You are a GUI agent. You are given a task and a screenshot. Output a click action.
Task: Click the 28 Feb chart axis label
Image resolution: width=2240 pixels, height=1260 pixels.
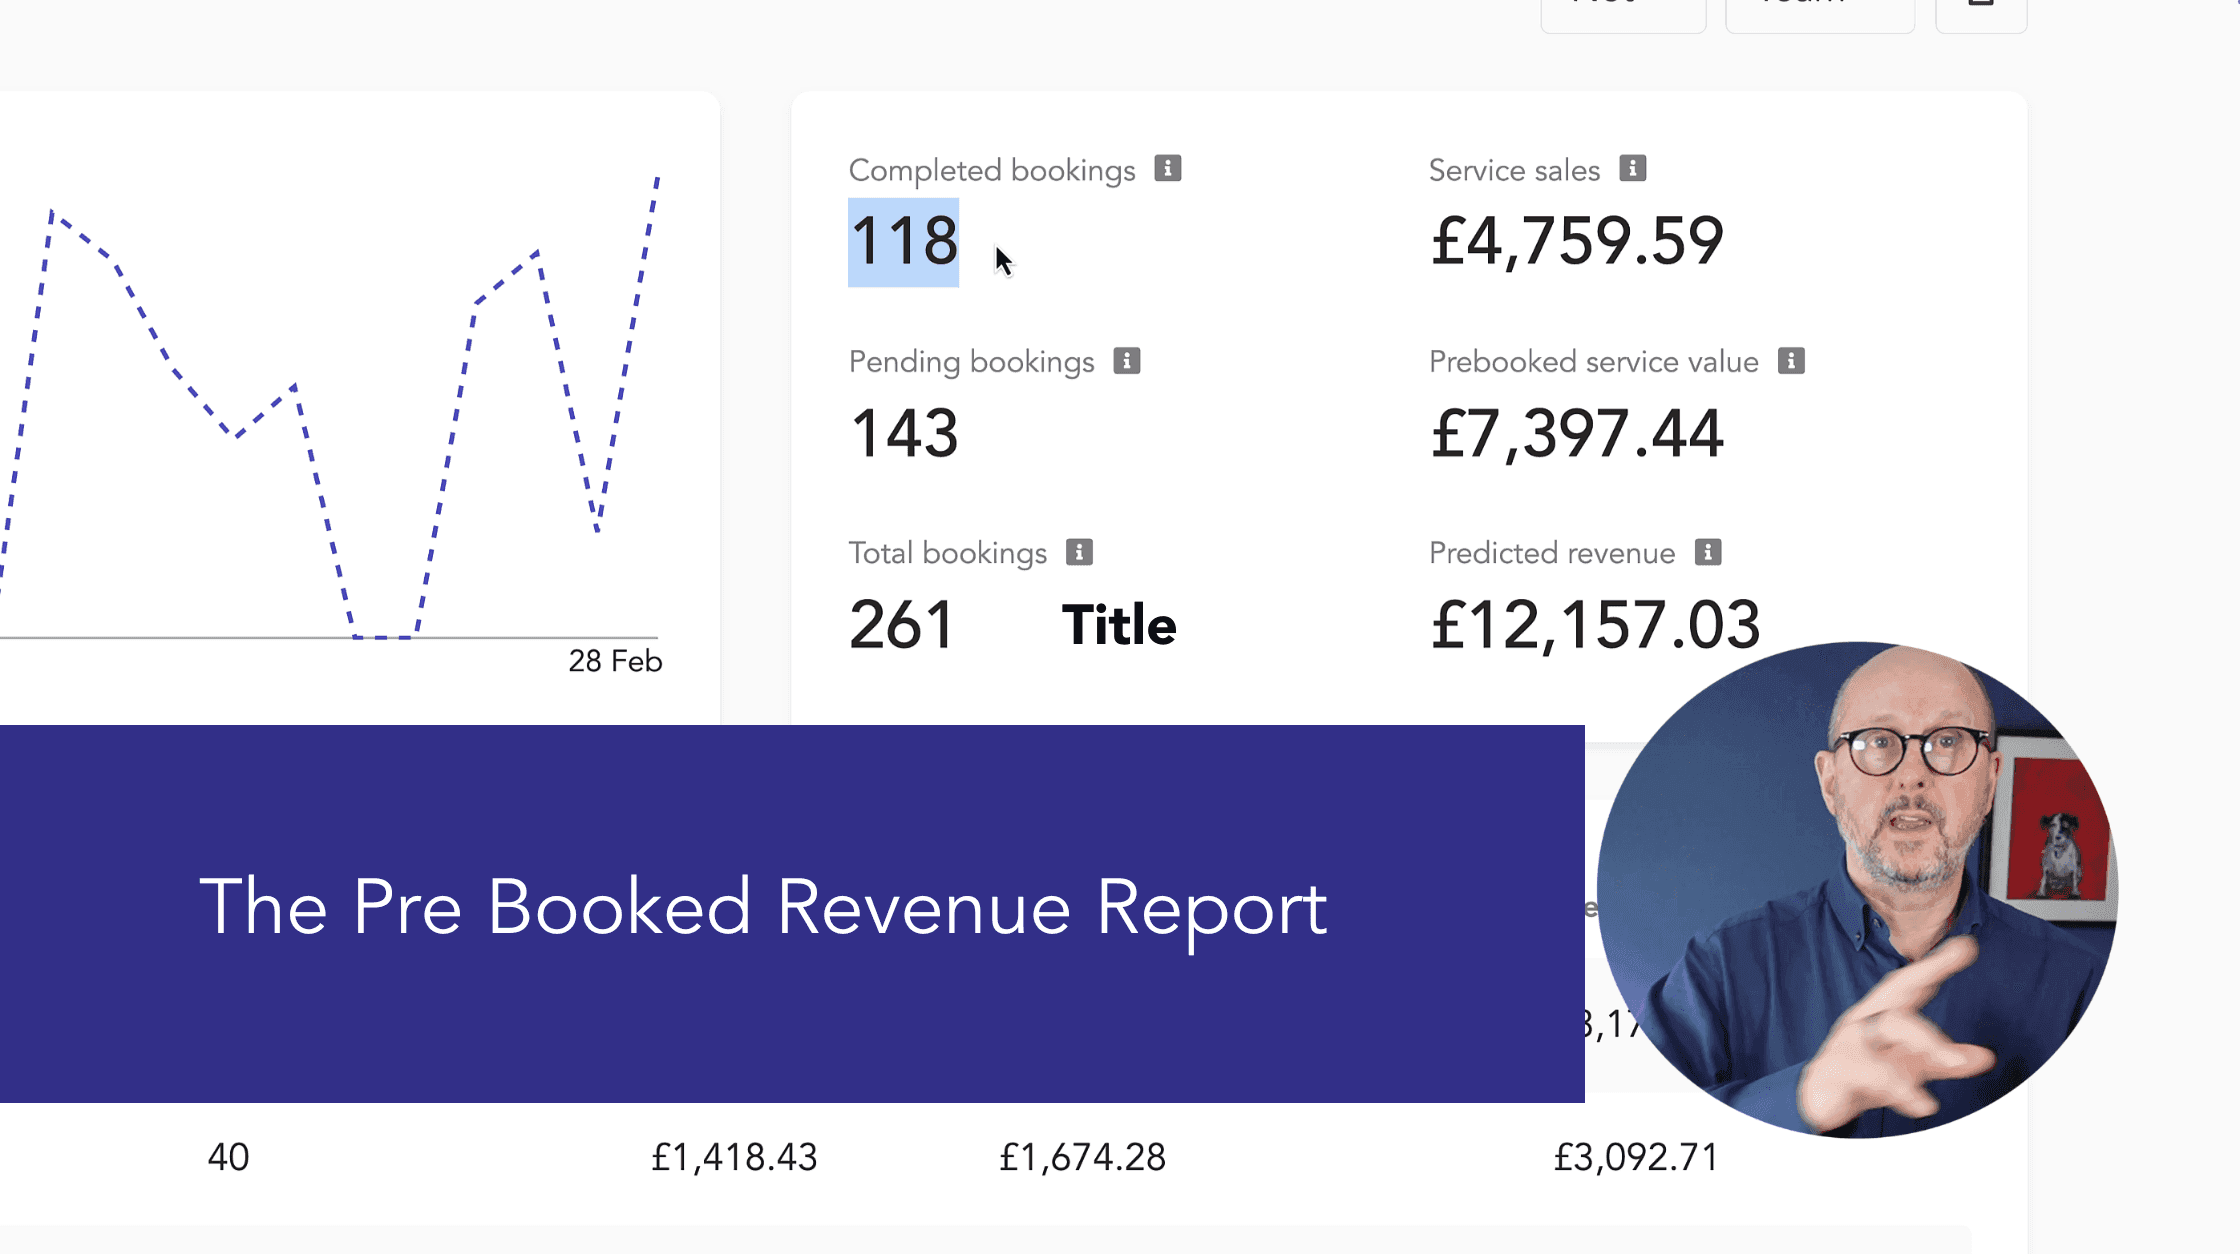tap(615, 661)
